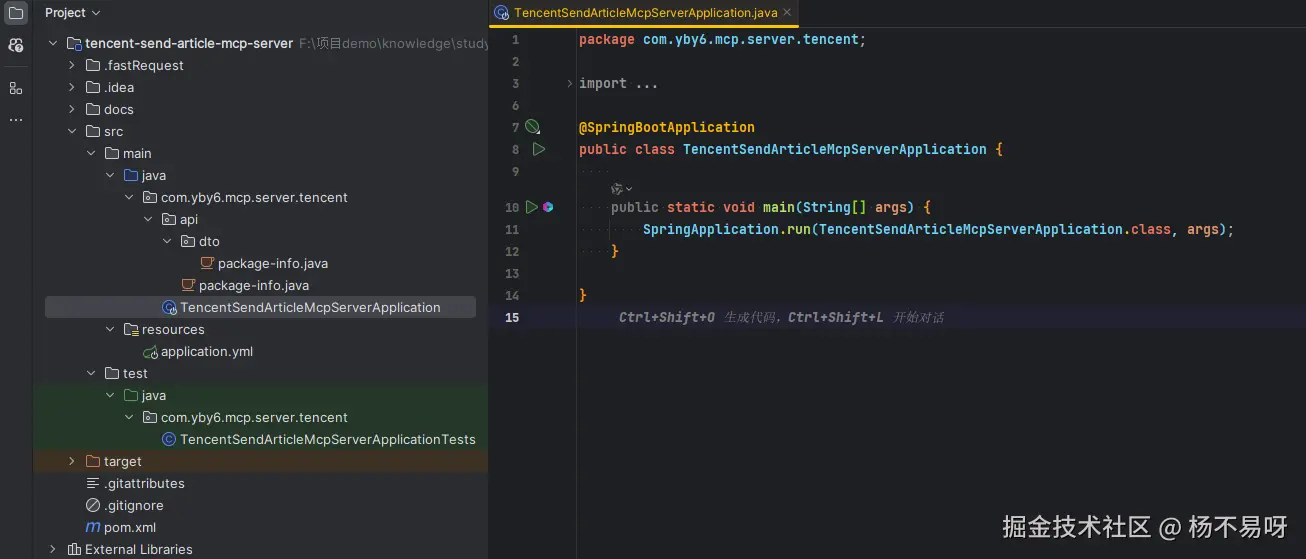1306x559 pixels.
Task: Expand the .fastRequest folder
Action: point(72,65)
